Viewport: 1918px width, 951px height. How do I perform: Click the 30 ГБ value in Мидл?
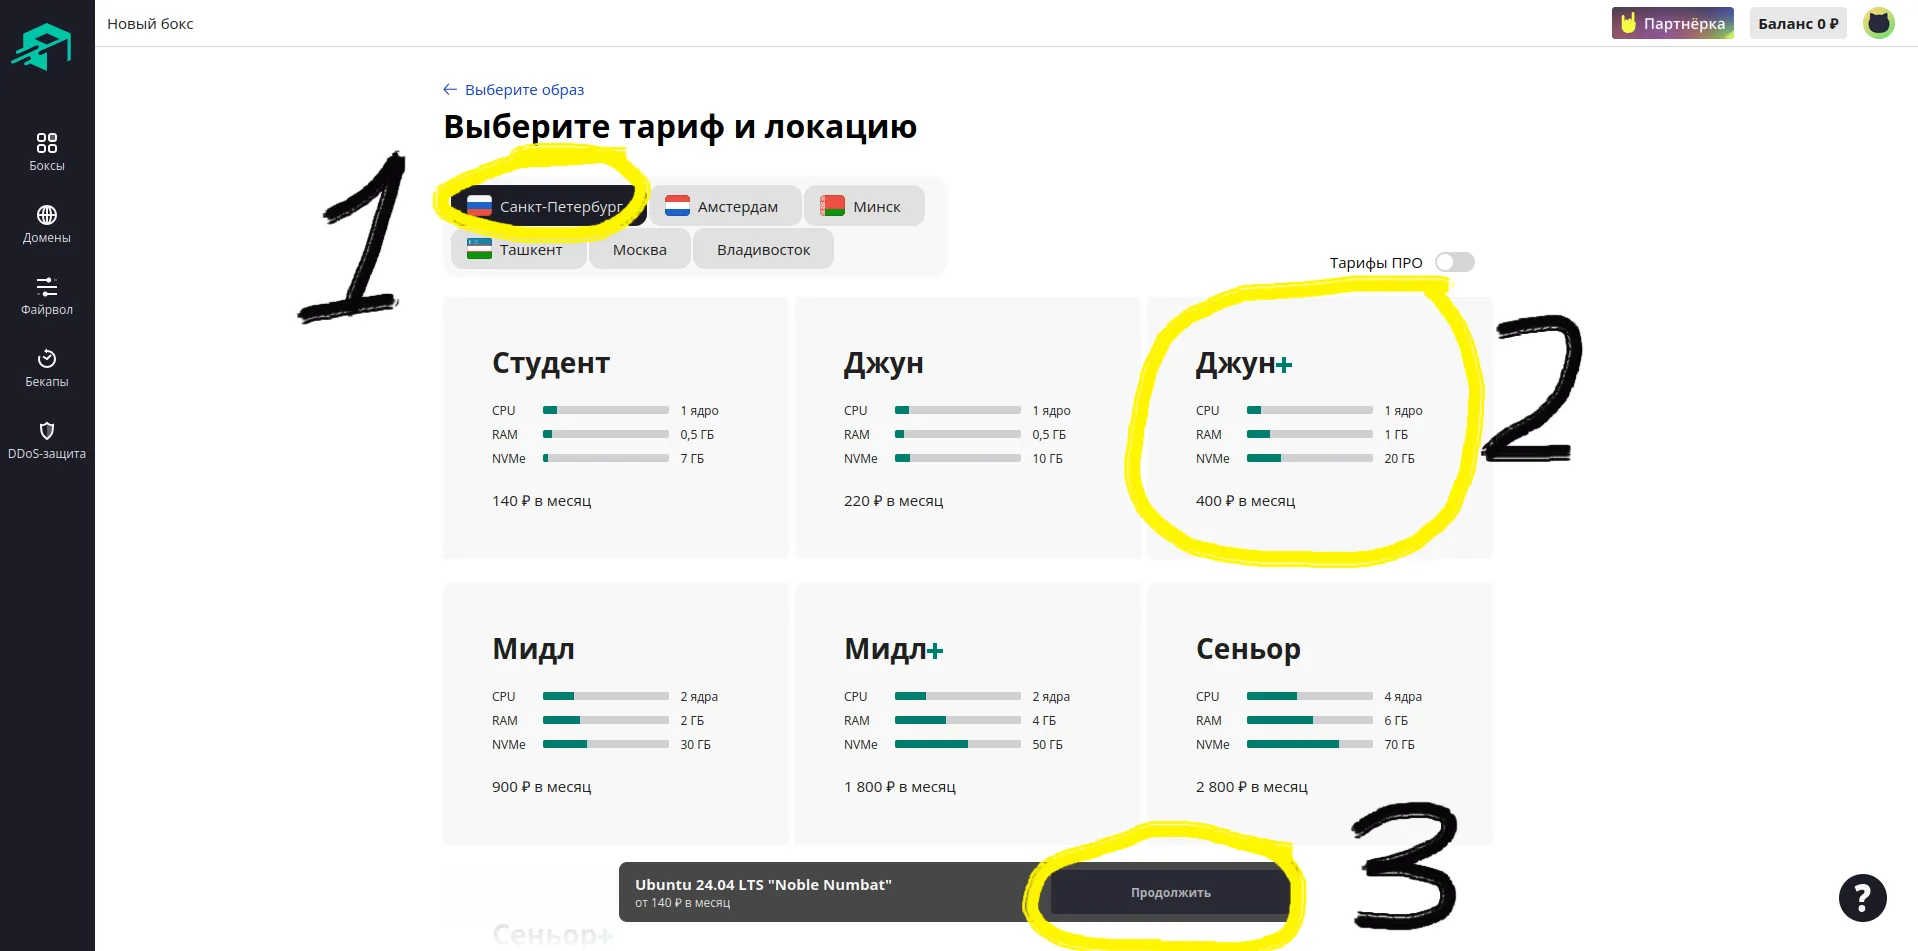pyautogui.click(x=695, y=744)
